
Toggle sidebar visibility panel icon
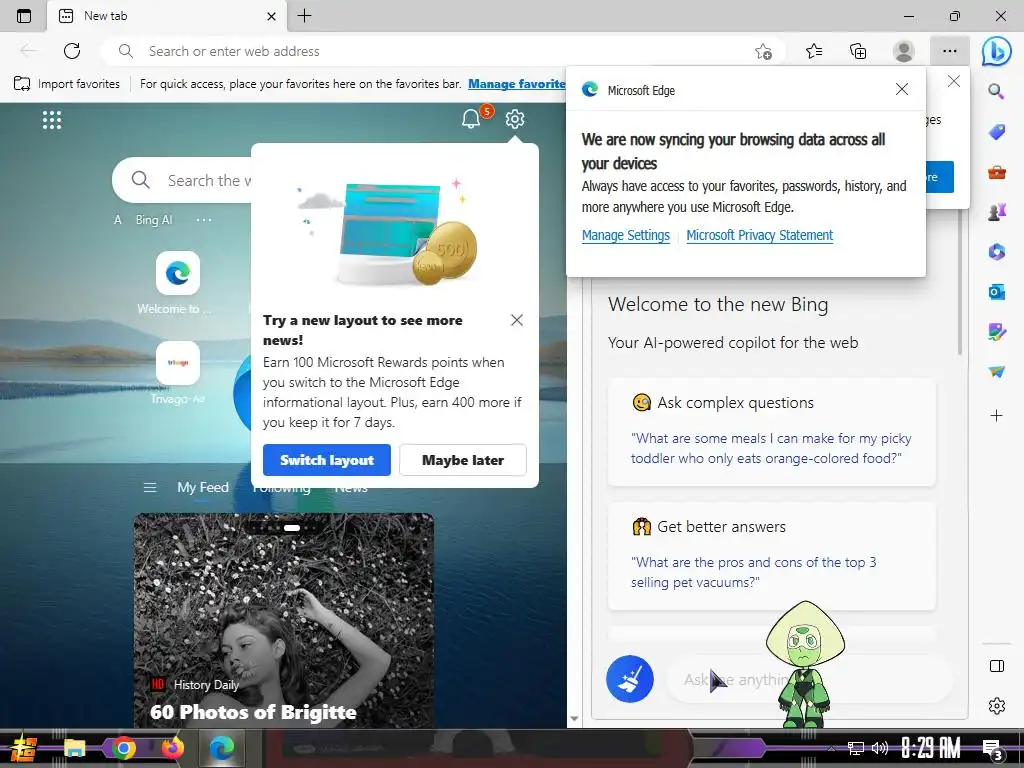pyautogui.click(x=997, y=666)
